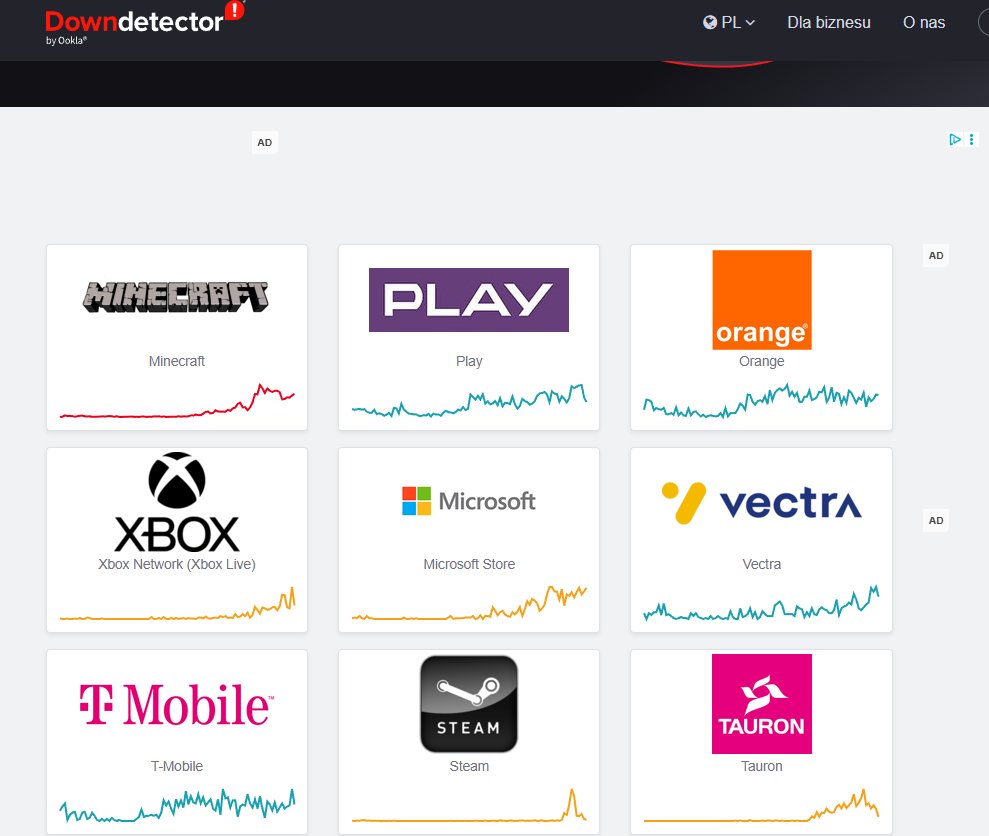Open the Tauron text label link

[762, 766]
